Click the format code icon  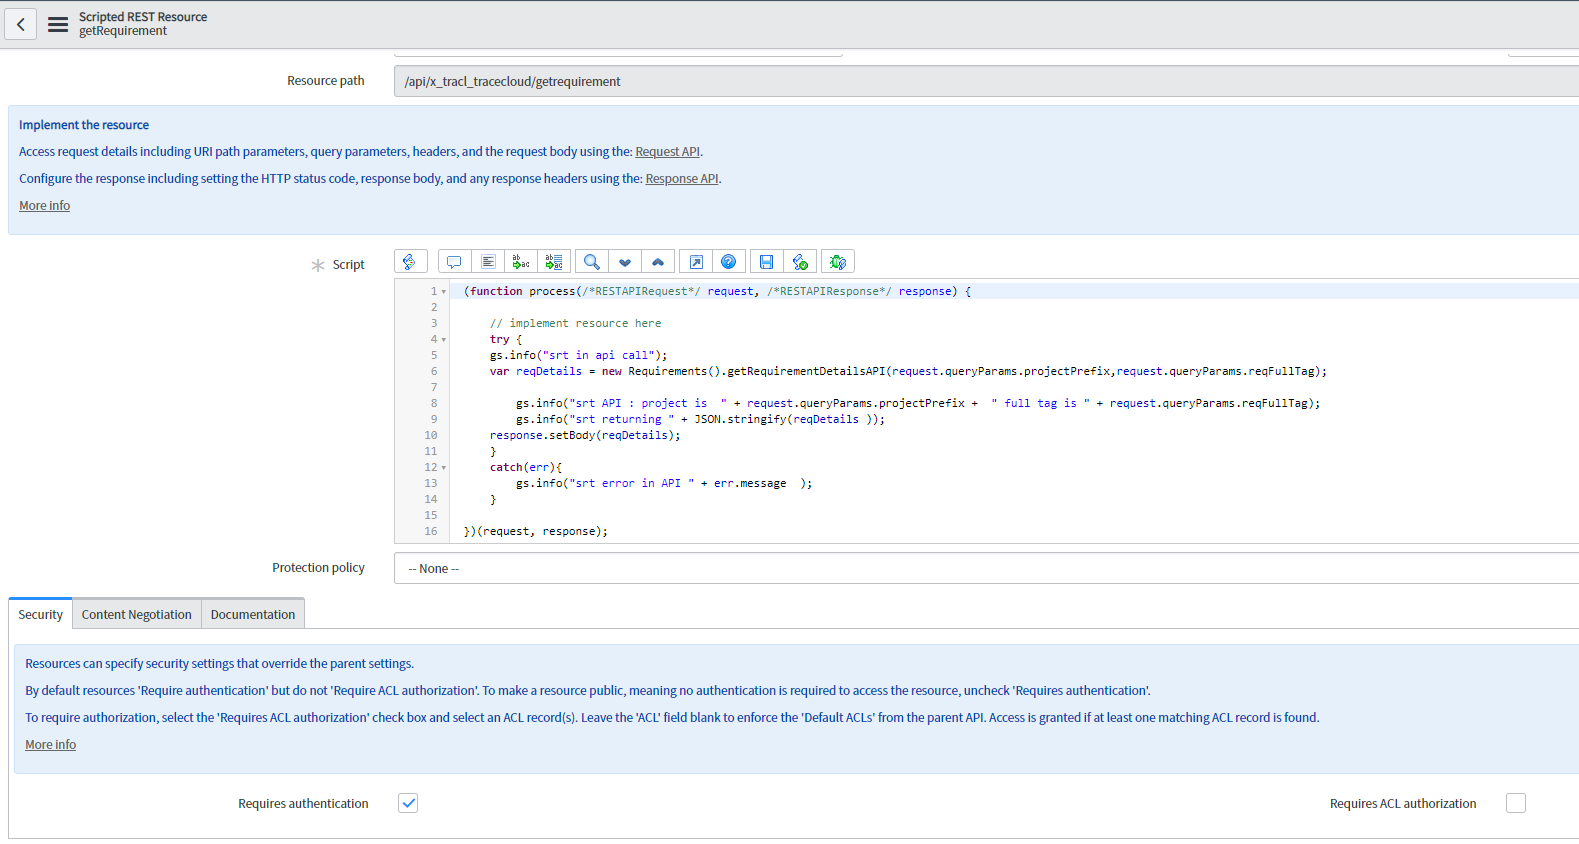(x=488, y=262)
